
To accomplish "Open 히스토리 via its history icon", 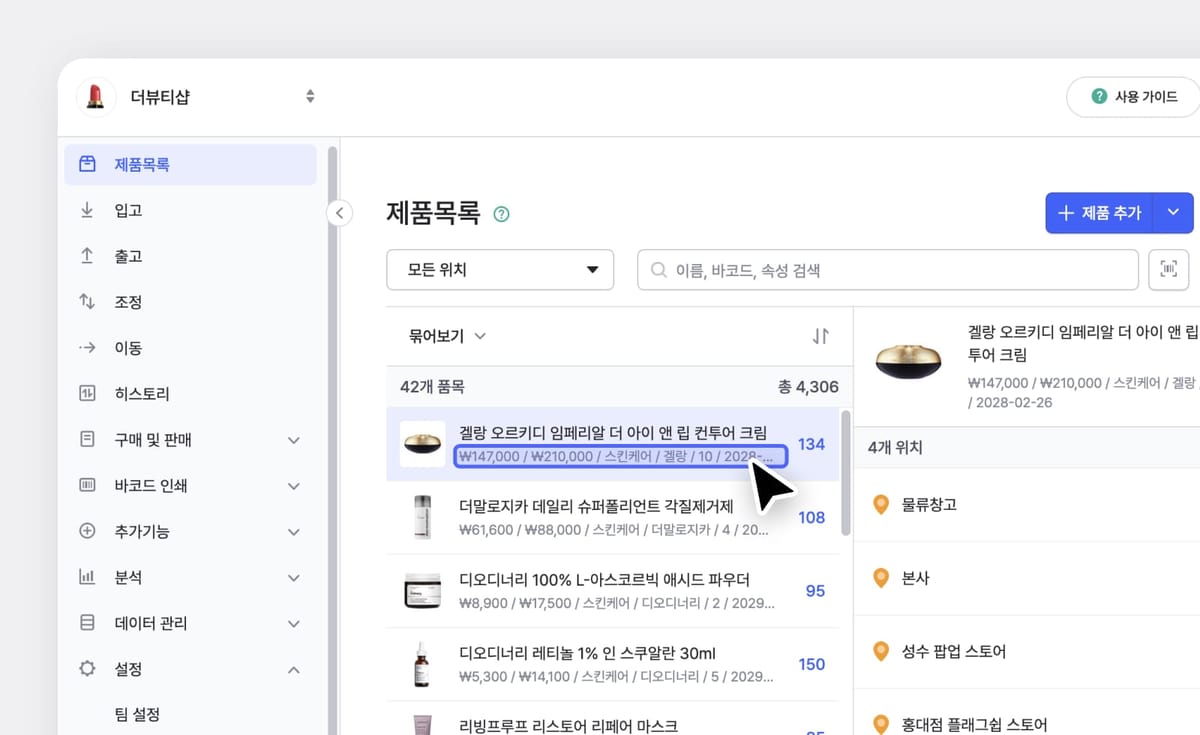I will [x=88, y=393].
